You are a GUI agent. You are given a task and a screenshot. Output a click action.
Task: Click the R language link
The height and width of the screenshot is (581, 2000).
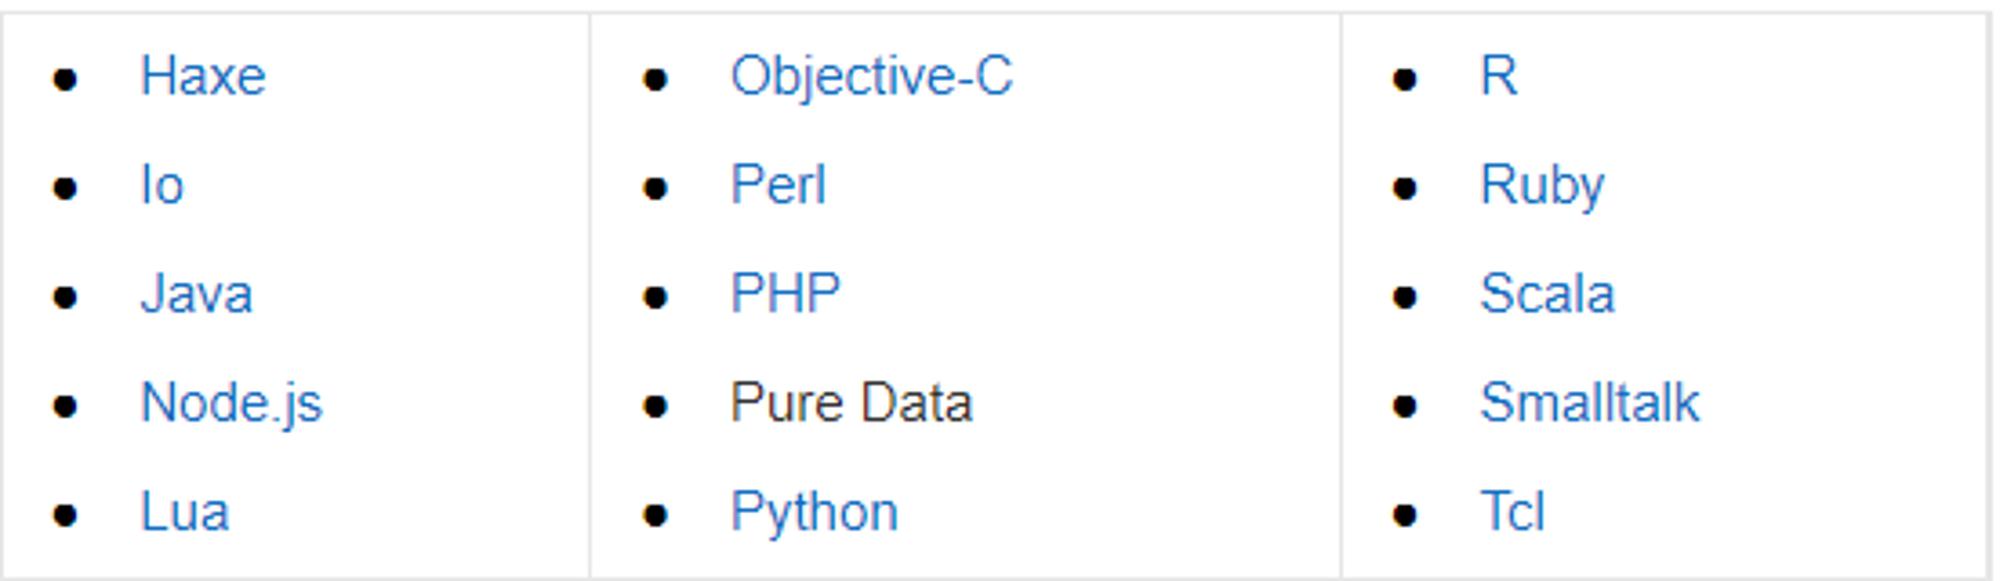[1498, 76]
